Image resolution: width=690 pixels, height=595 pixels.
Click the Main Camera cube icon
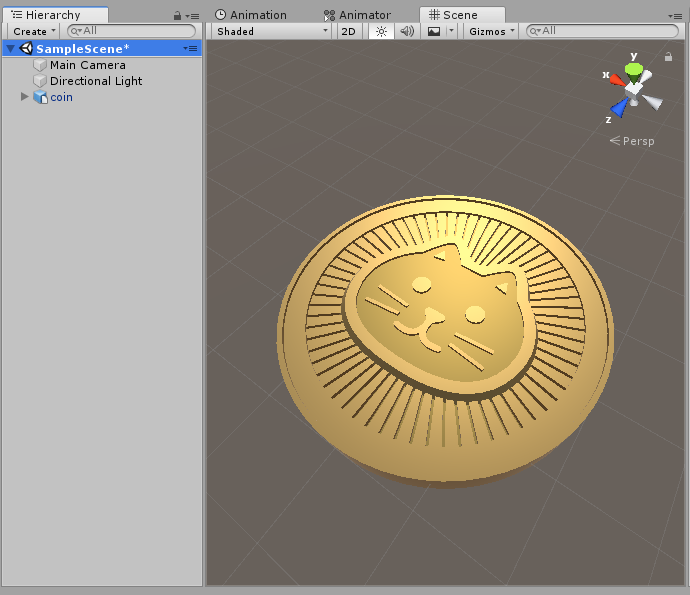(x=40, y=65)
